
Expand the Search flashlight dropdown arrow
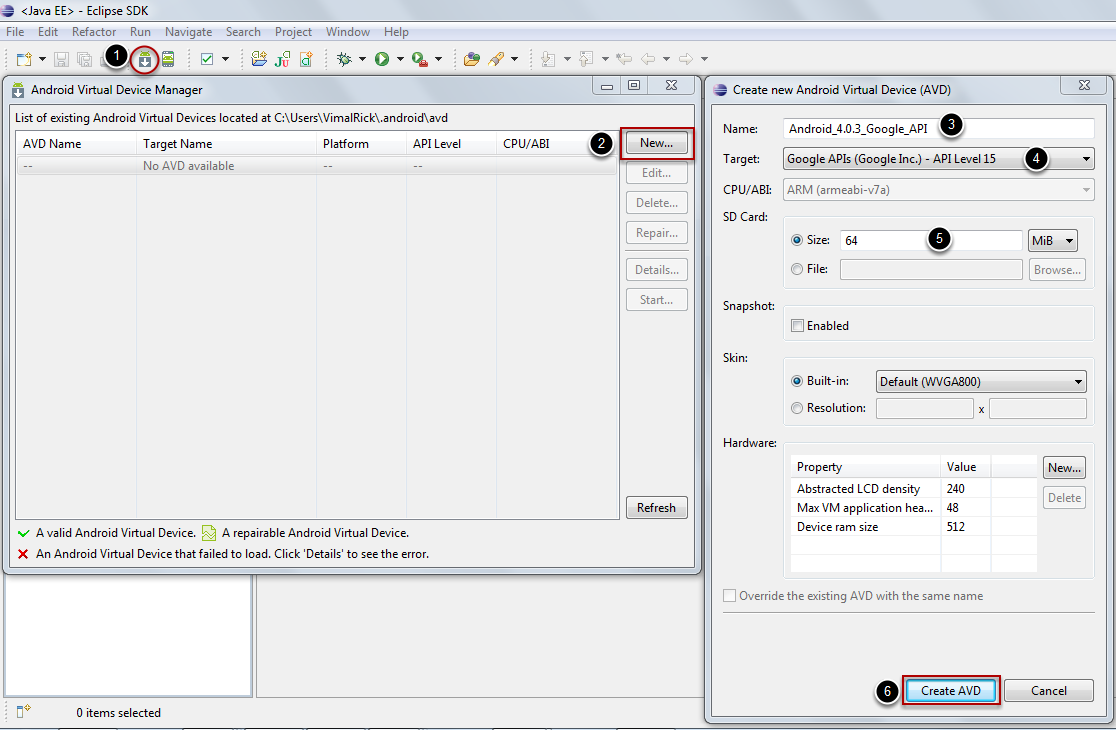(515, 59)
